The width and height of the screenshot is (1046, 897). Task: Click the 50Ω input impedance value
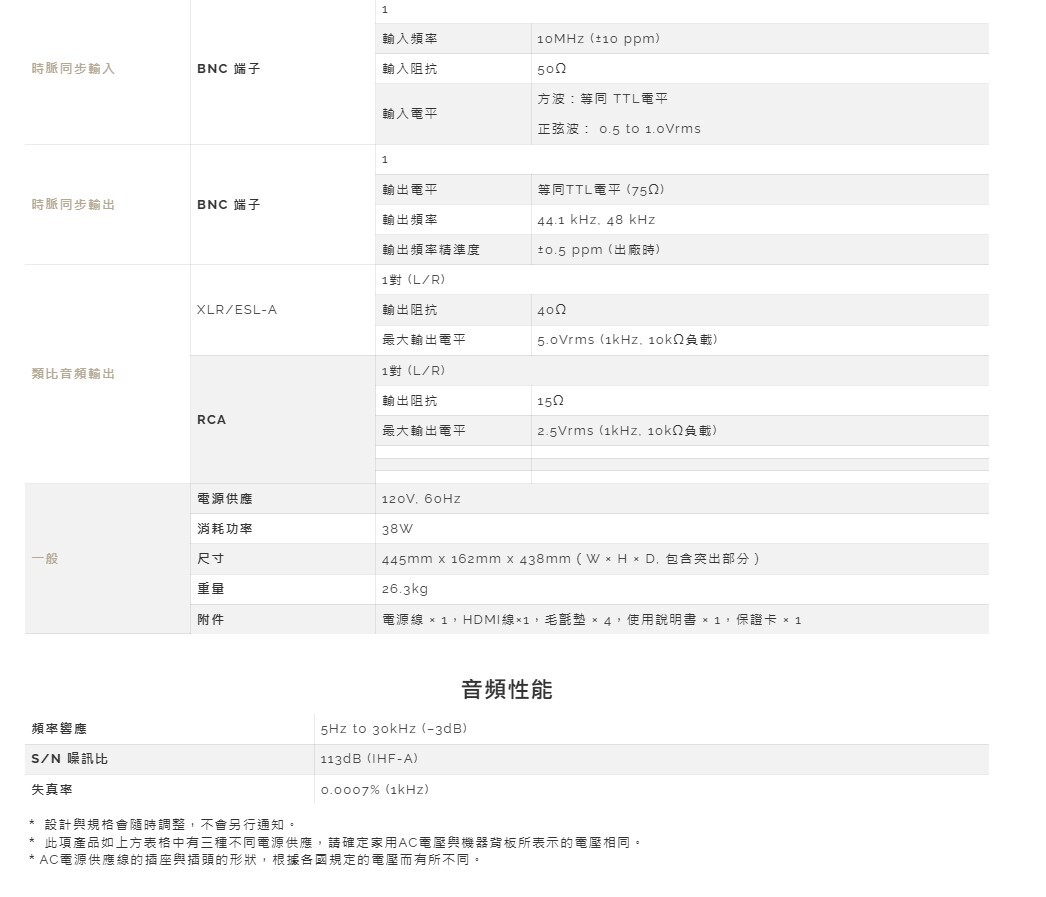coord(552,69)
